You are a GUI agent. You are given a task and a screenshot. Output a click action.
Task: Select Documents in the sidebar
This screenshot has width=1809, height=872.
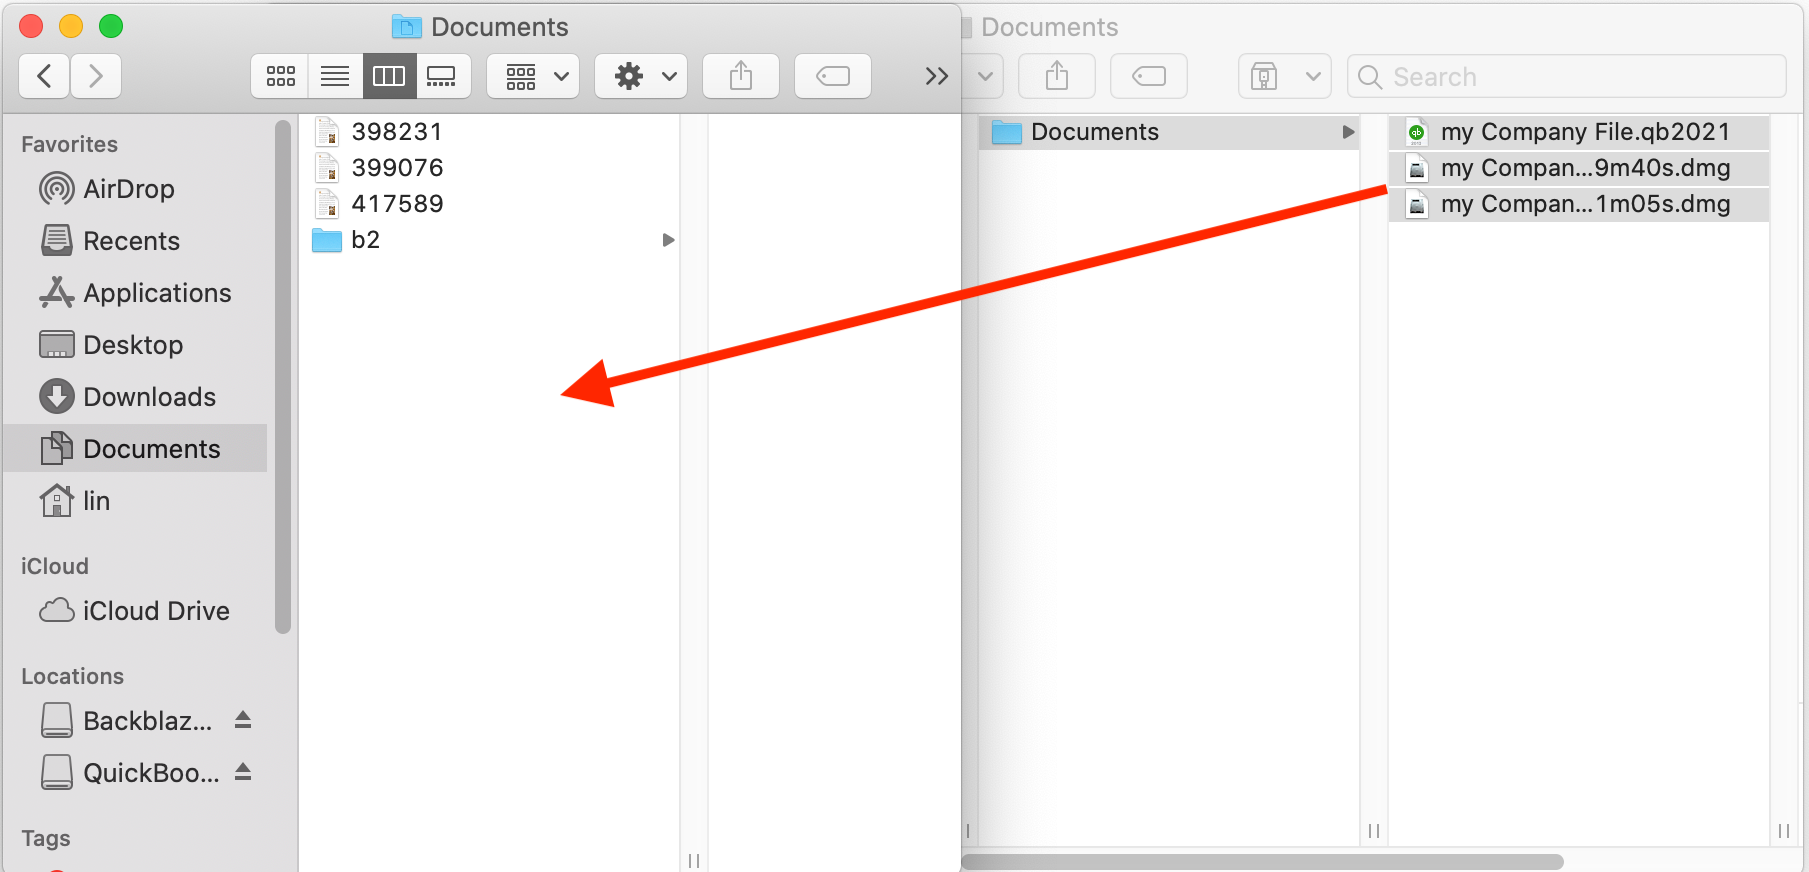pos(135,449)
